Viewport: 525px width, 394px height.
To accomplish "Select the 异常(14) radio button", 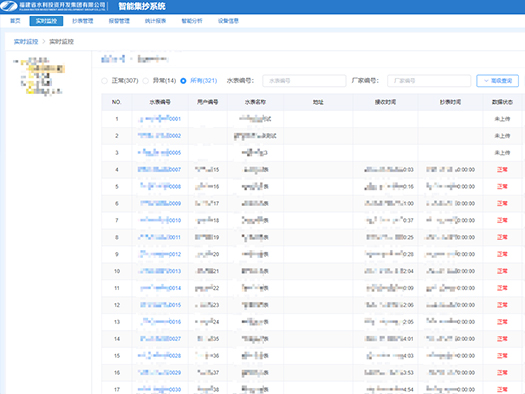I will click(146, 81).
